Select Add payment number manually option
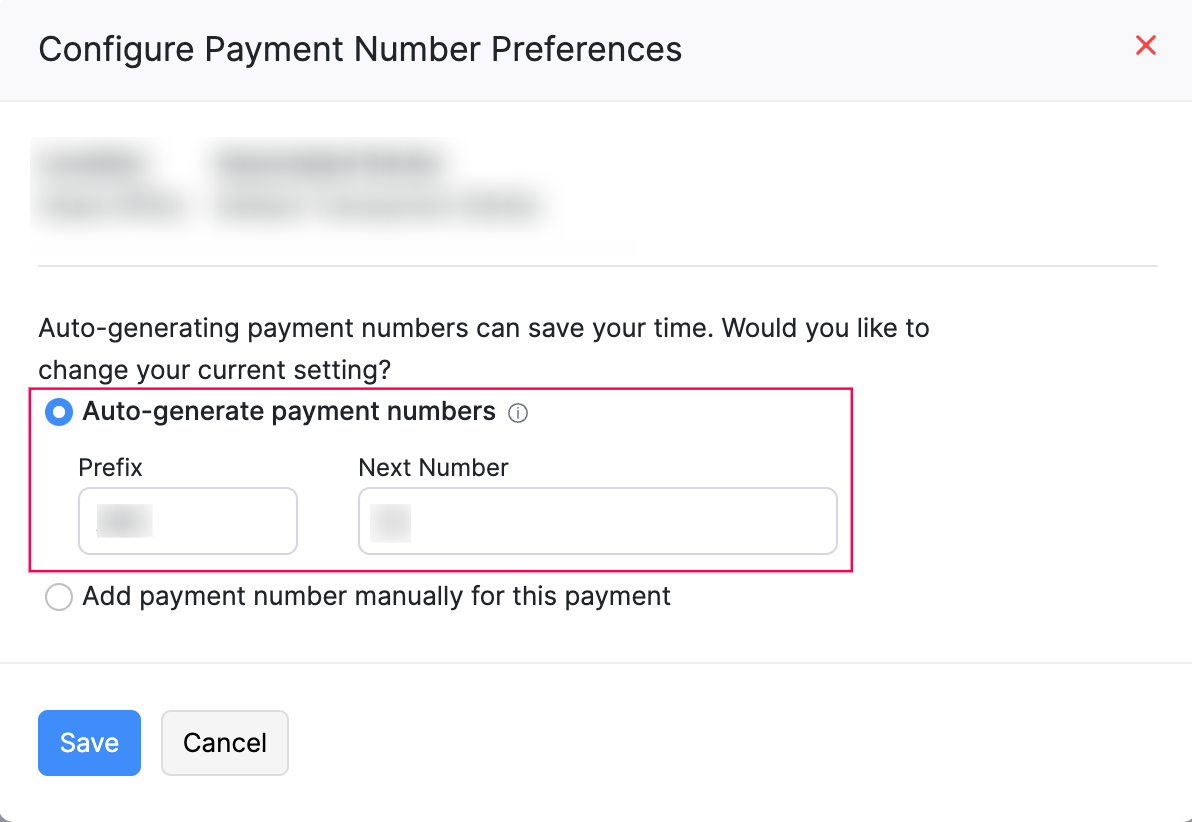Image resolution: width=1192 pixels, height=822 pixels. pos(59,596)
